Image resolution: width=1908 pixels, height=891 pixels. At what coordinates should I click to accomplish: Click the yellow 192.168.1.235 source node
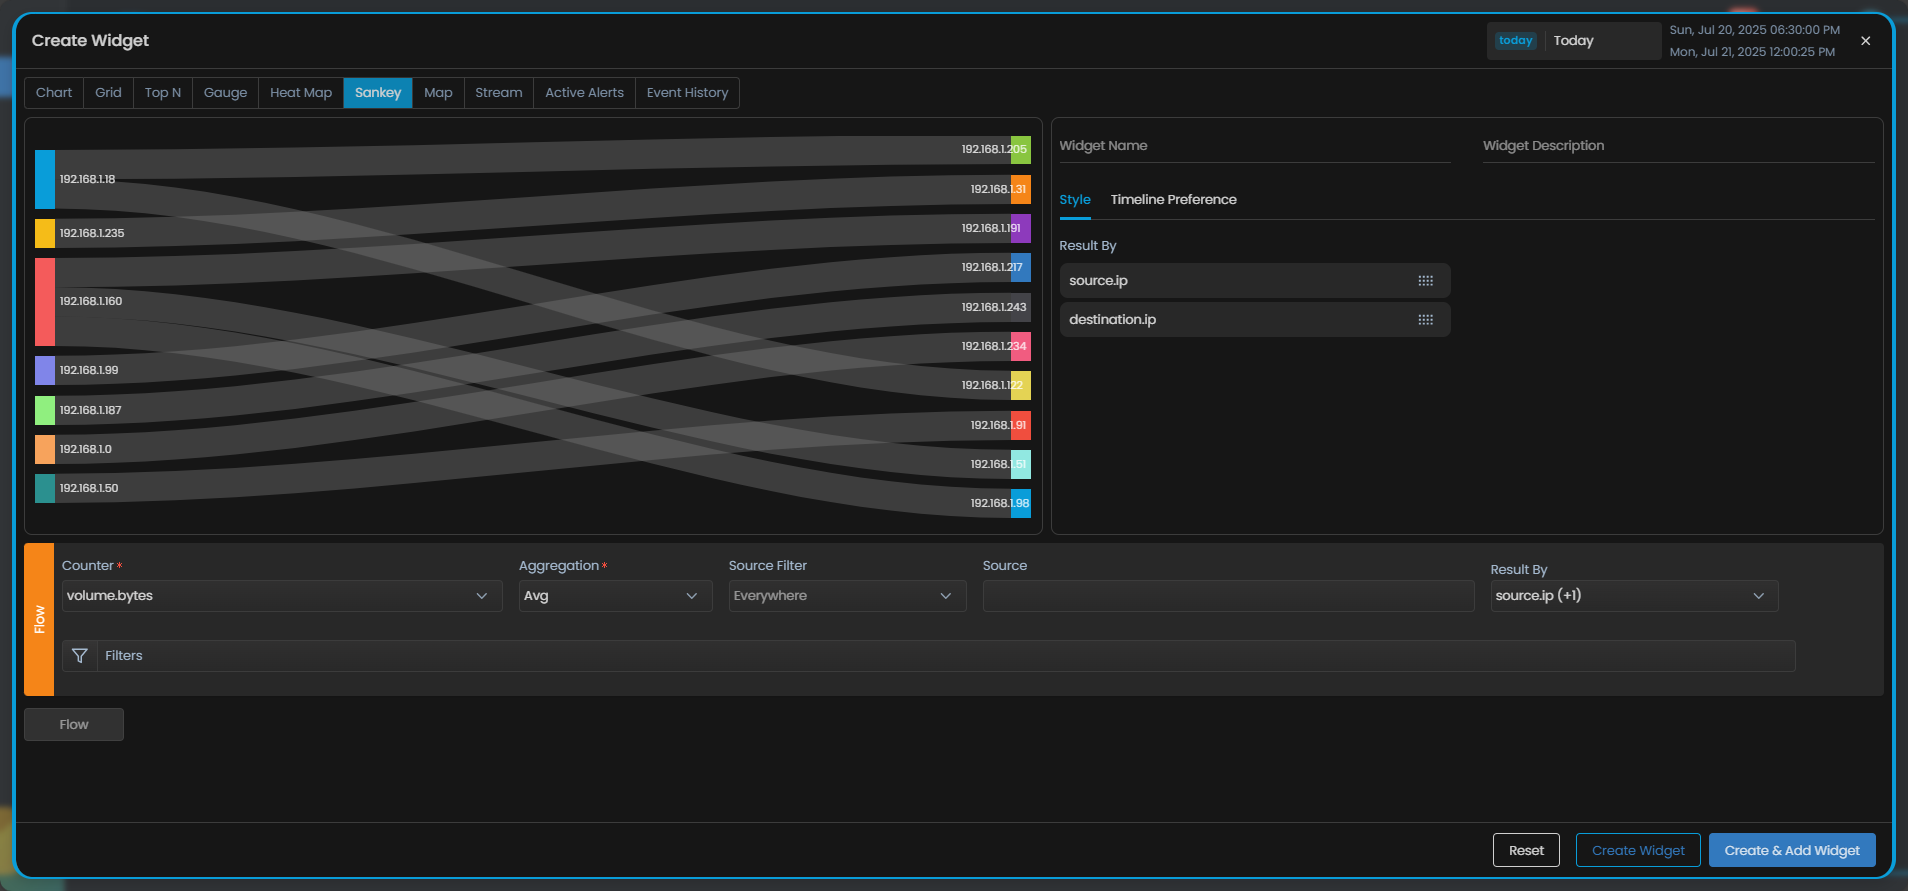tap(45, 233)
